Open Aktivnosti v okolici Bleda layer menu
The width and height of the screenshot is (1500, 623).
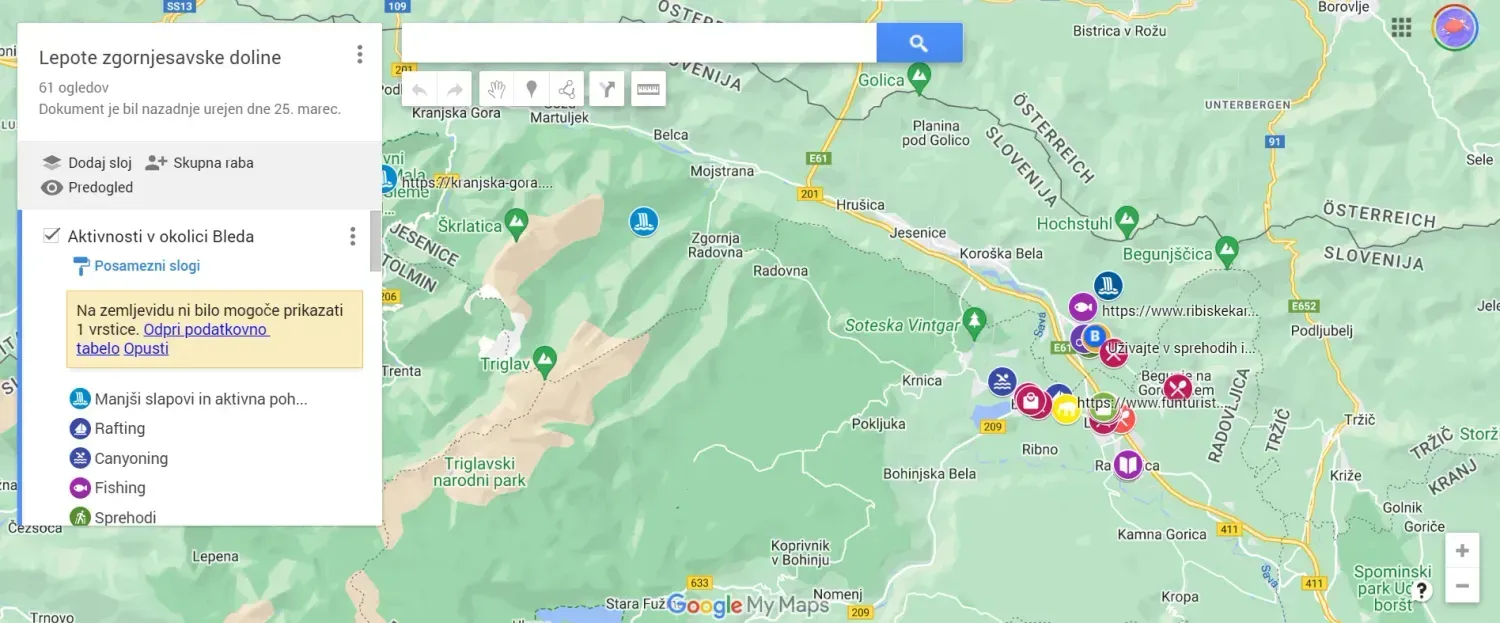pyautogui.click(x=352, y=237)
